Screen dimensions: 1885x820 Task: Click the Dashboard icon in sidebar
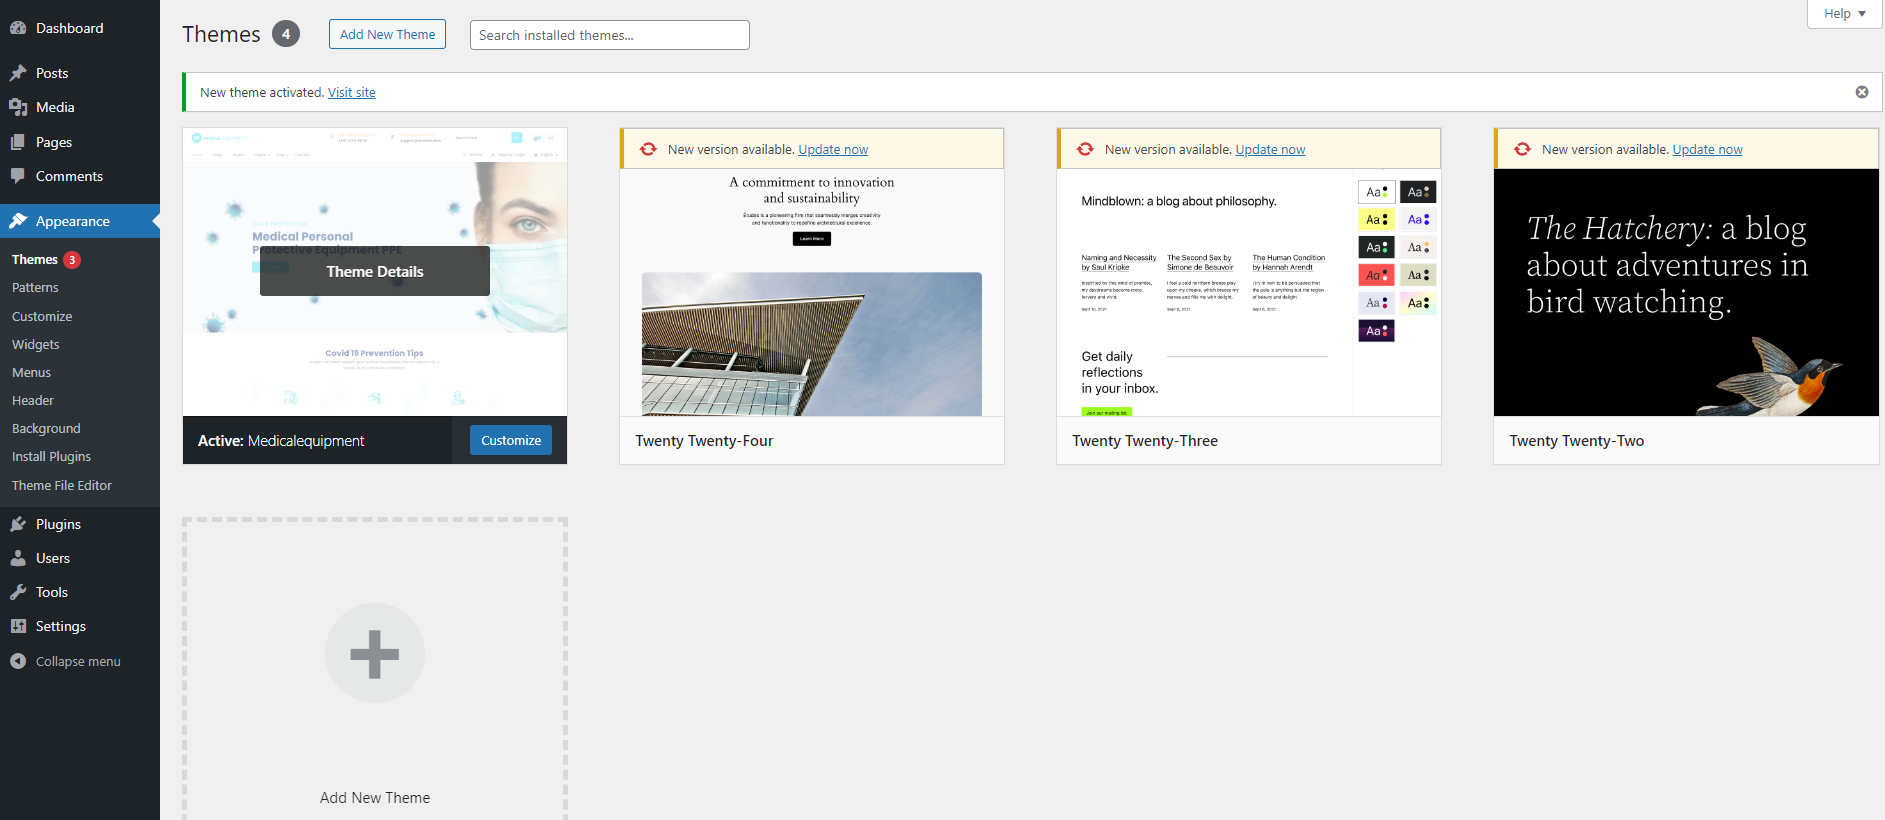pos(18,28)
